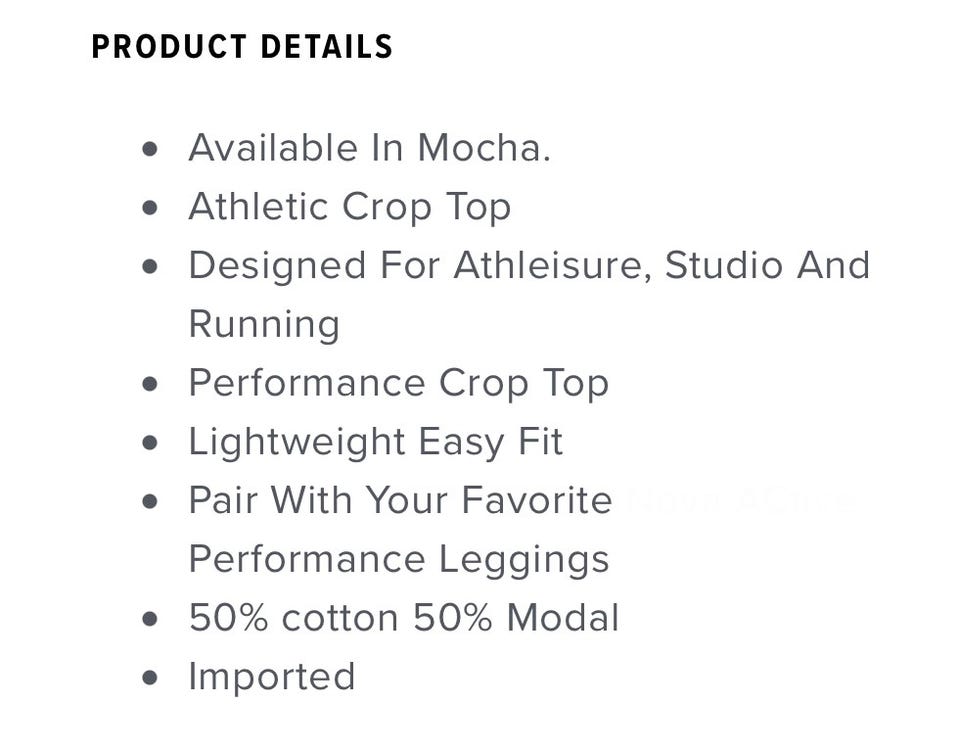Click "Designed For Athleisure, Studio And" text
Viewport: 960px width, 750px height.
click(529, 265)
